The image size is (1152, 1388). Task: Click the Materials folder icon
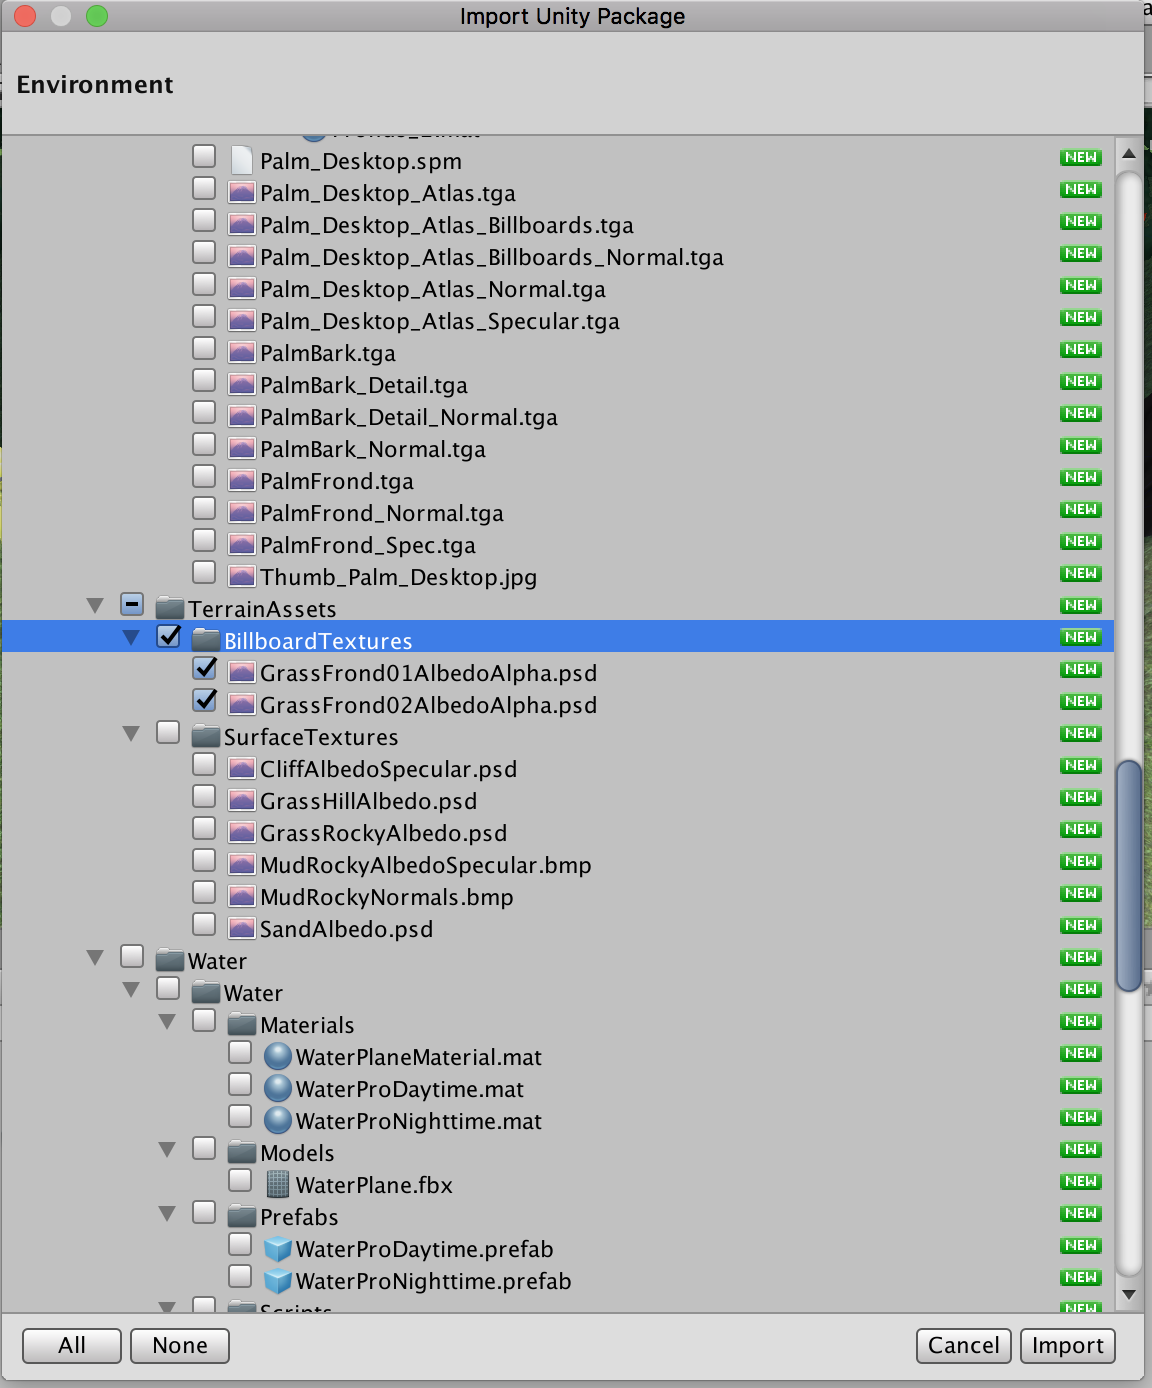242,1024
